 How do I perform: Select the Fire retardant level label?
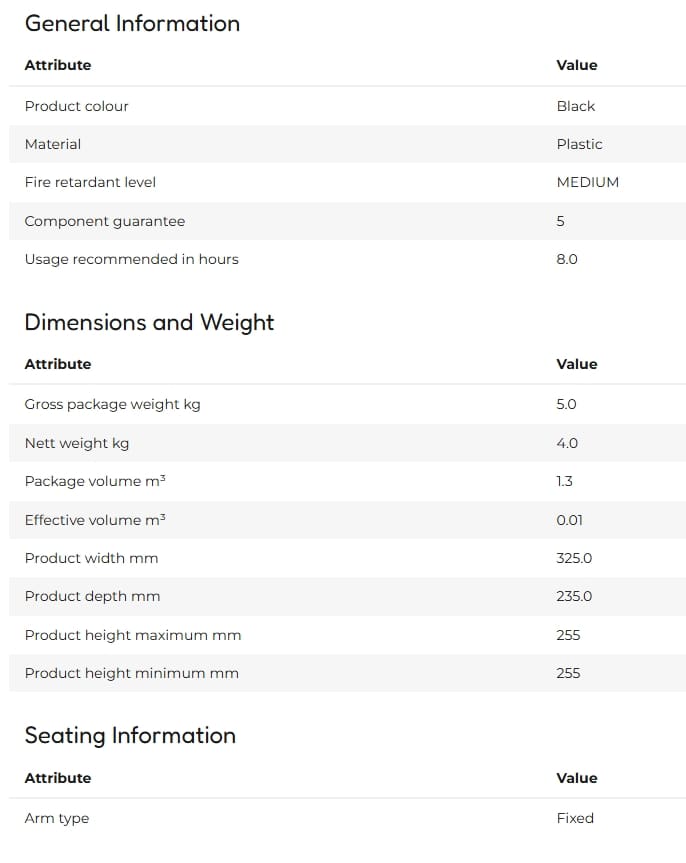90,182
